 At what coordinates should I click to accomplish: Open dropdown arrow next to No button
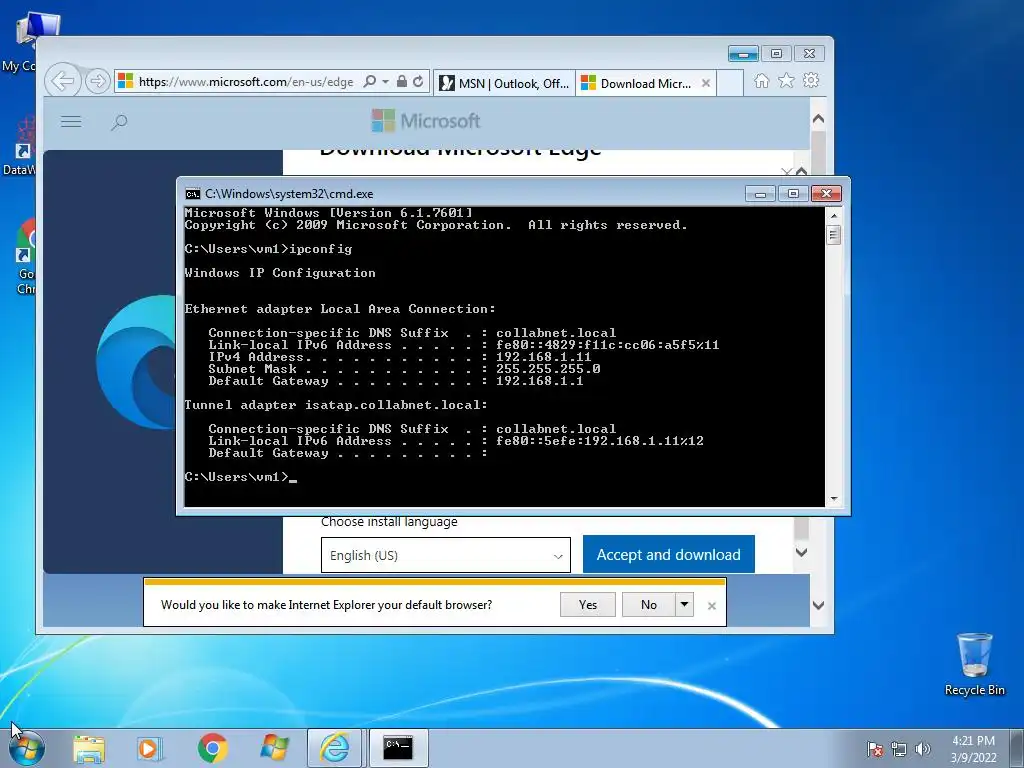(x=684, y=605)
